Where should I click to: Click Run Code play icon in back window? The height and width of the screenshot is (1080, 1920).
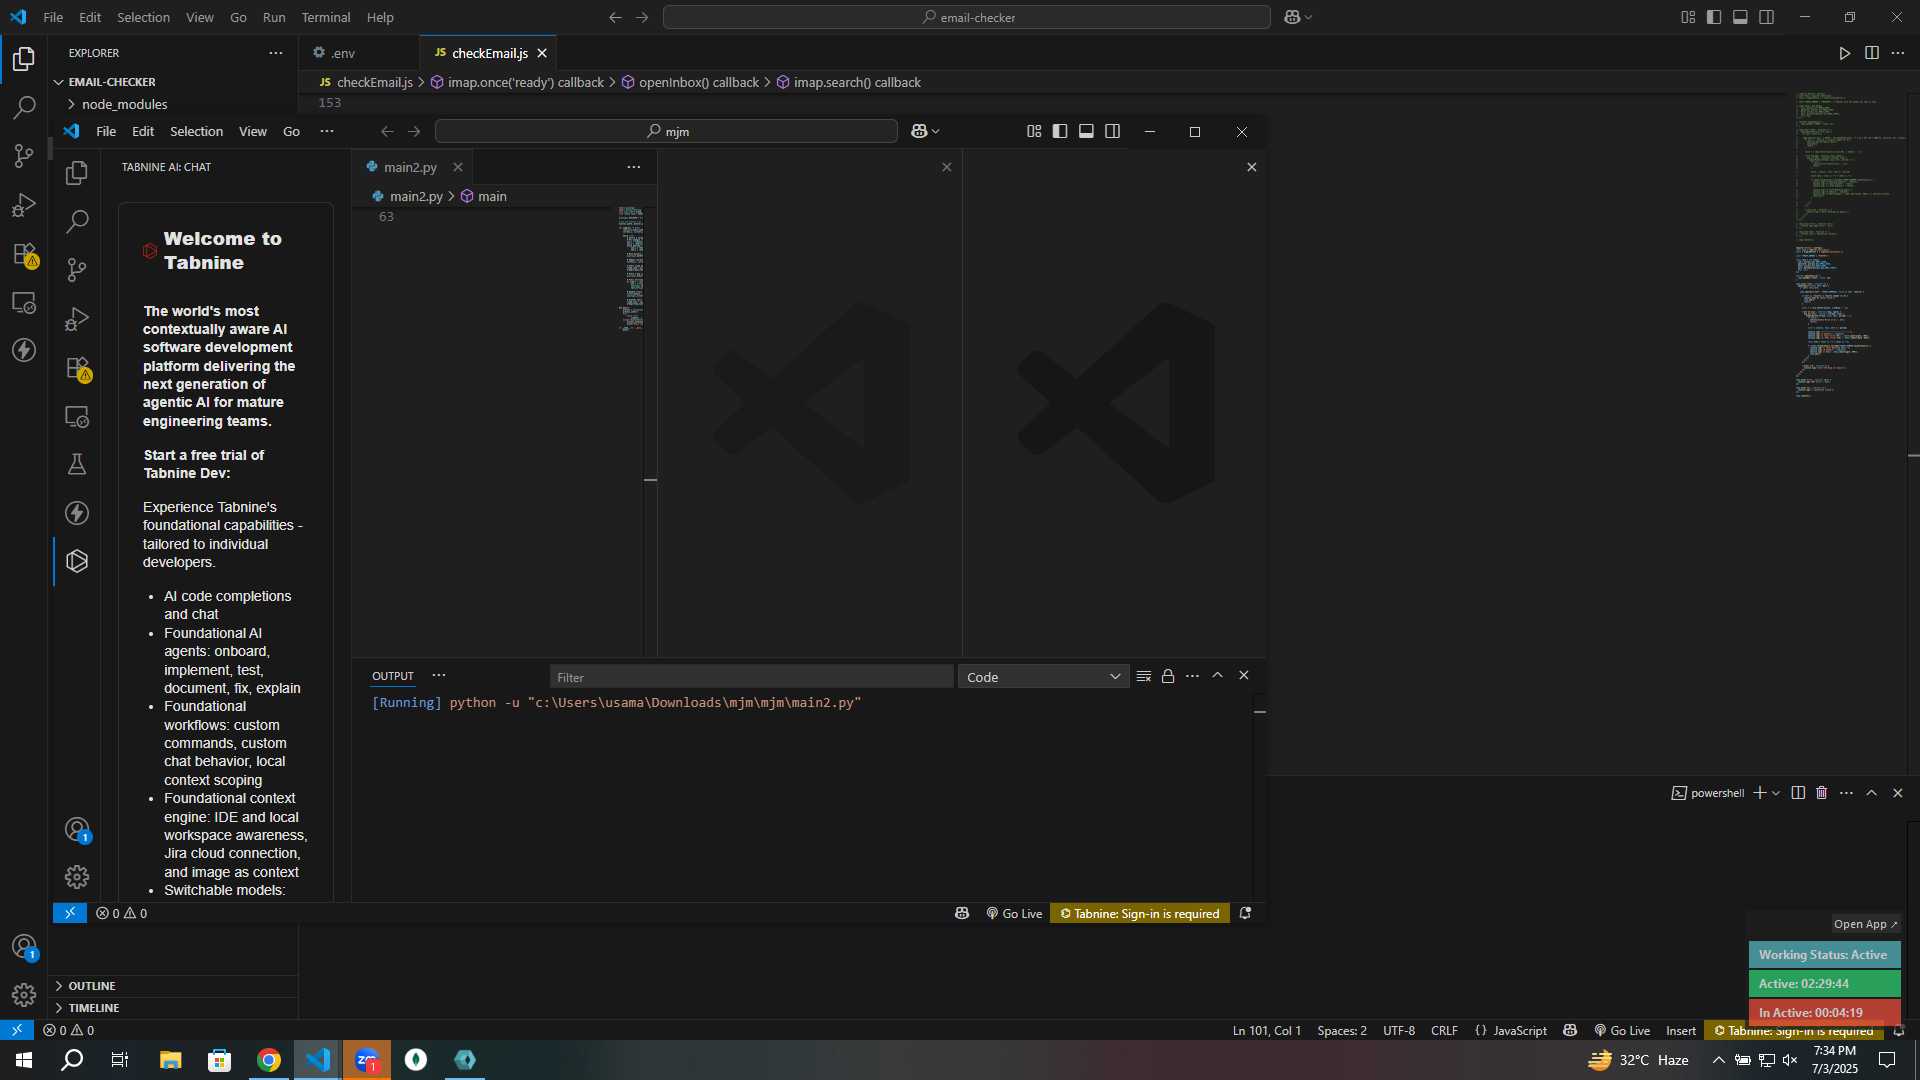click(1845, 53)
